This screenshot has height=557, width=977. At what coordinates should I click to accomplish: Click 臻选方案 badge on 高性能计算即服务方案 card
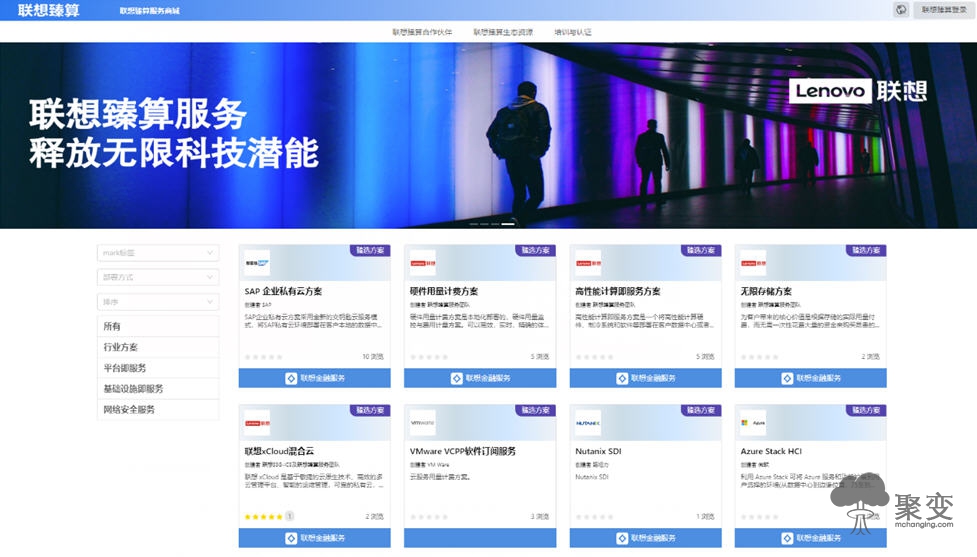tap(701, 250)
